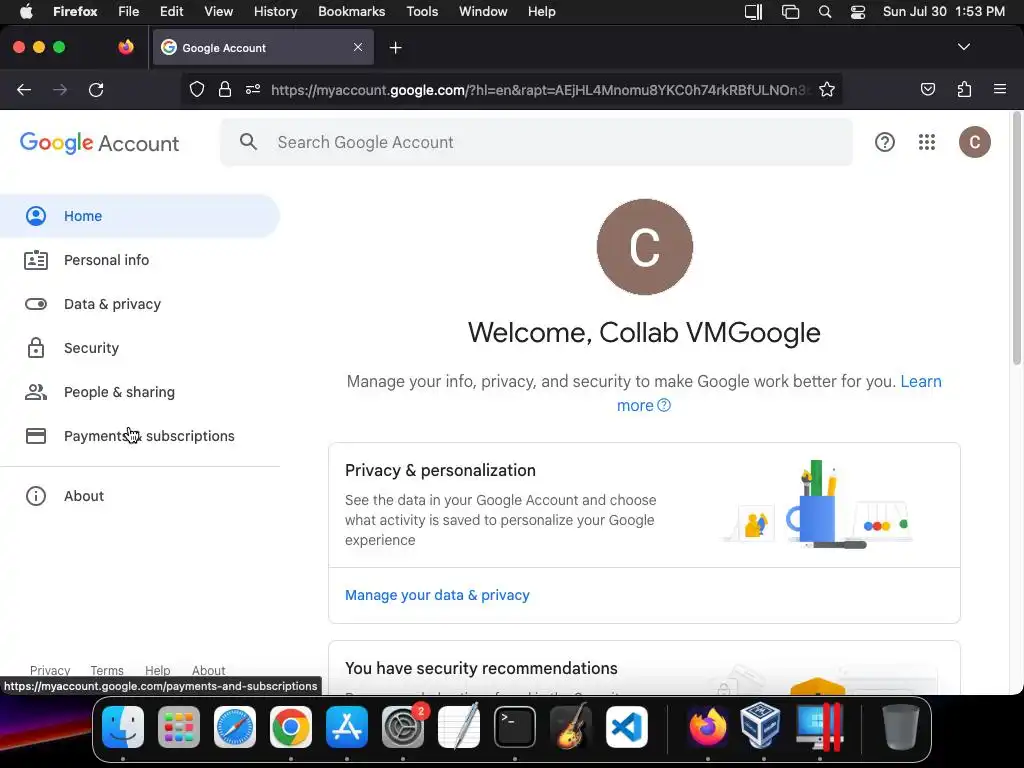Open About in the sidebar
The width and height of the screenshot is (1024, 768).
tap(140, 496)
